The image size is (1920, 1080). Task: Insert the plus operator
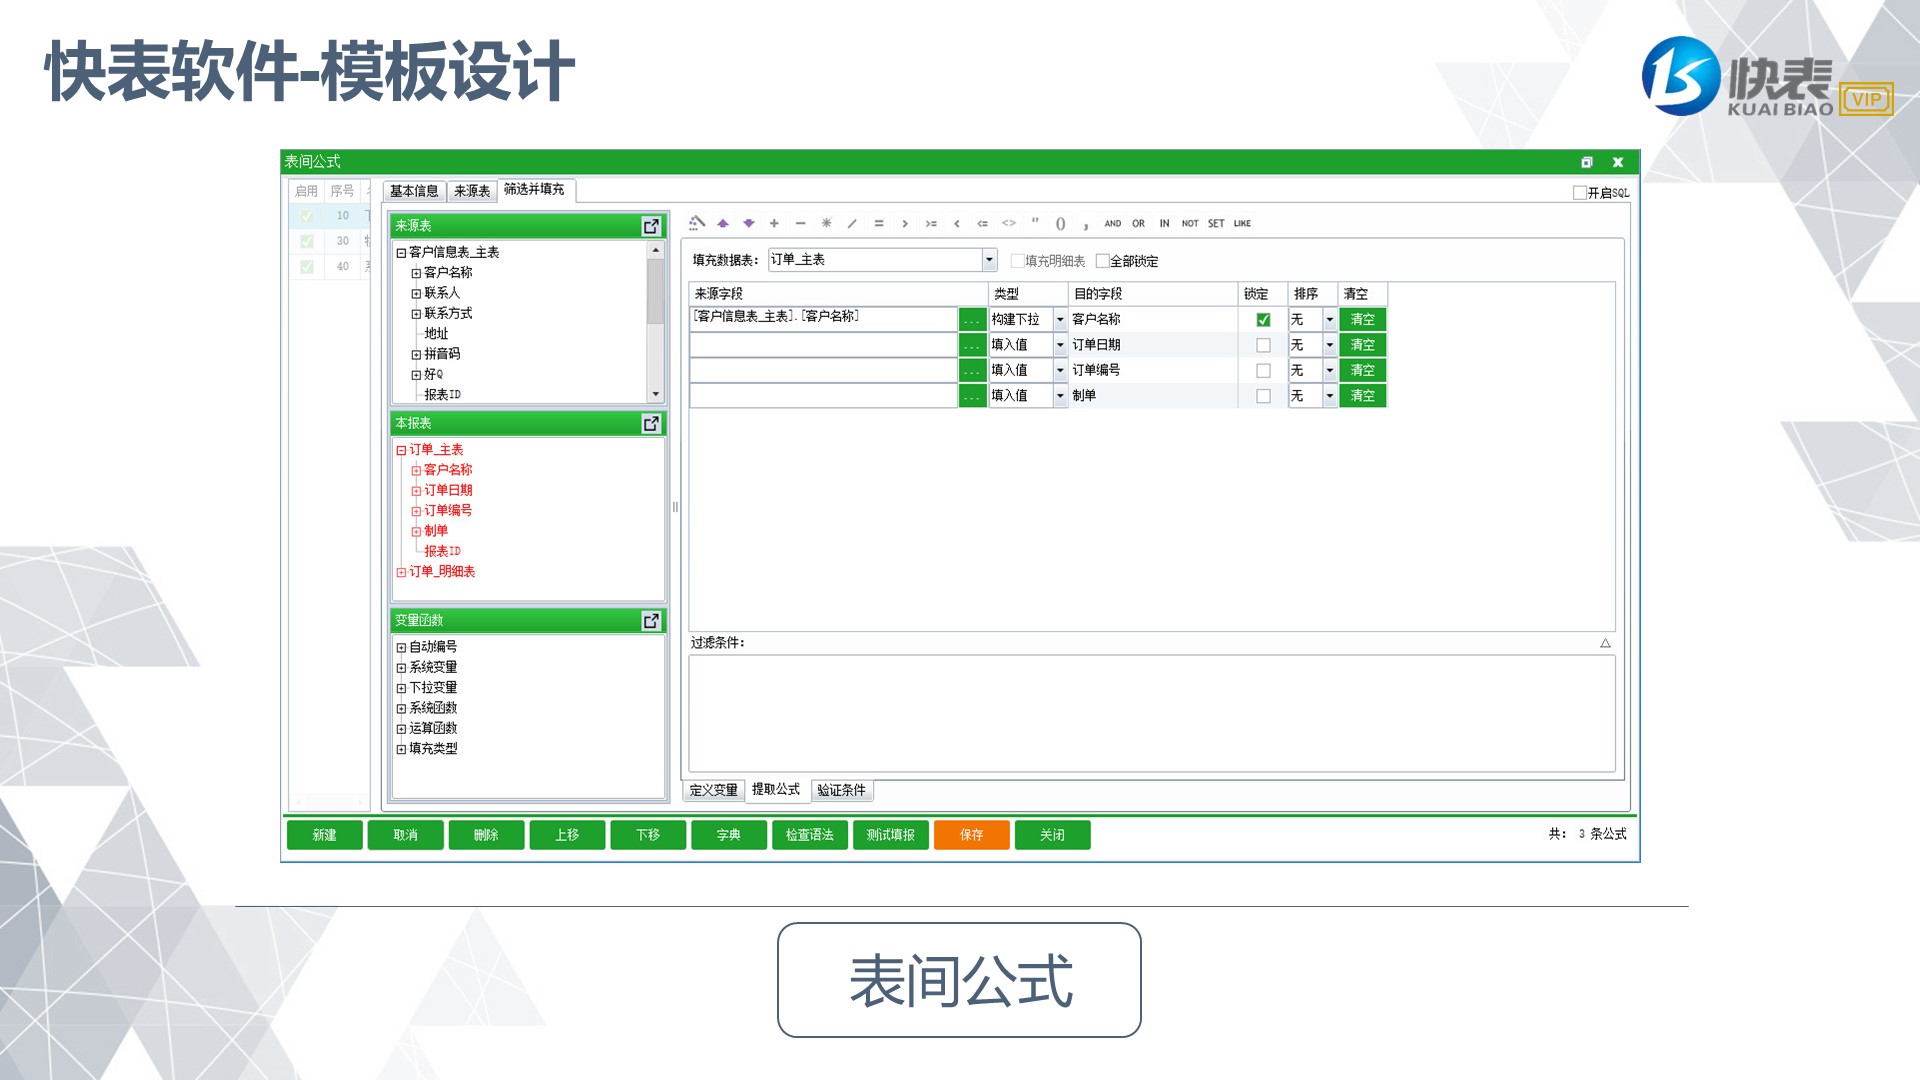(x=774, y=223)
